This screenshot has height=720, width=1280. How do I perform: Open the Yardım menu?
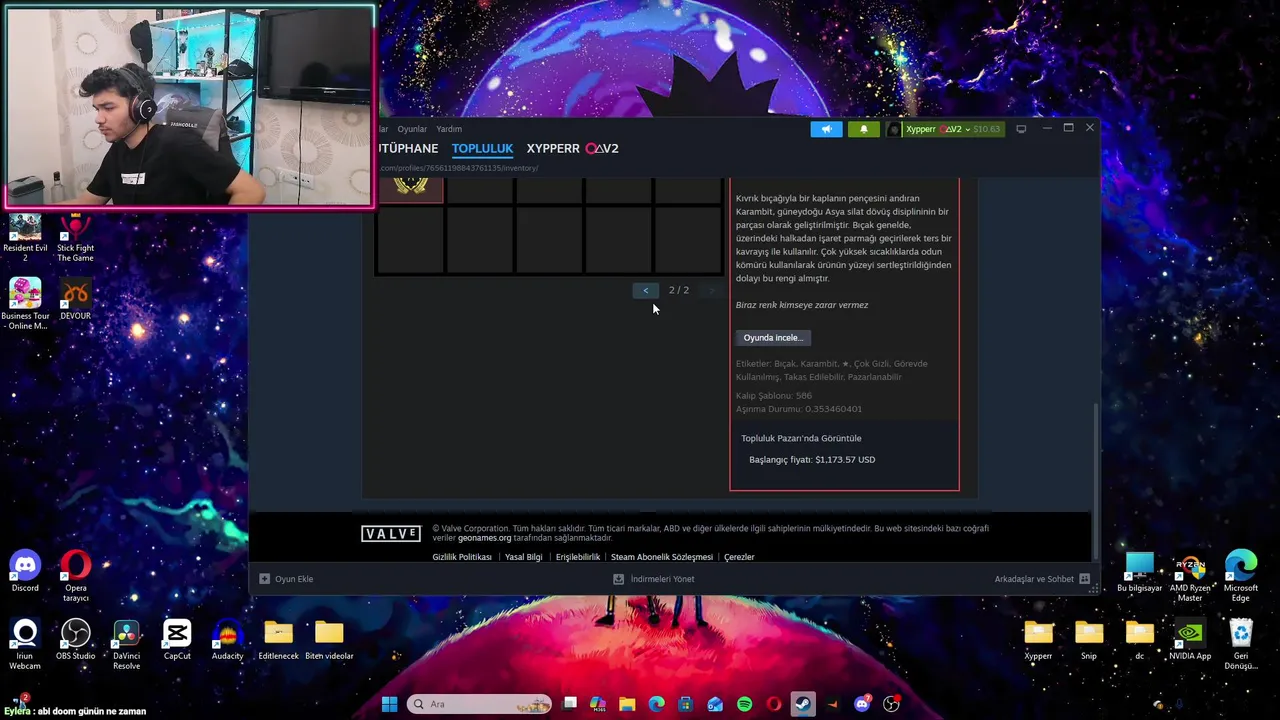tap(449, 129)
